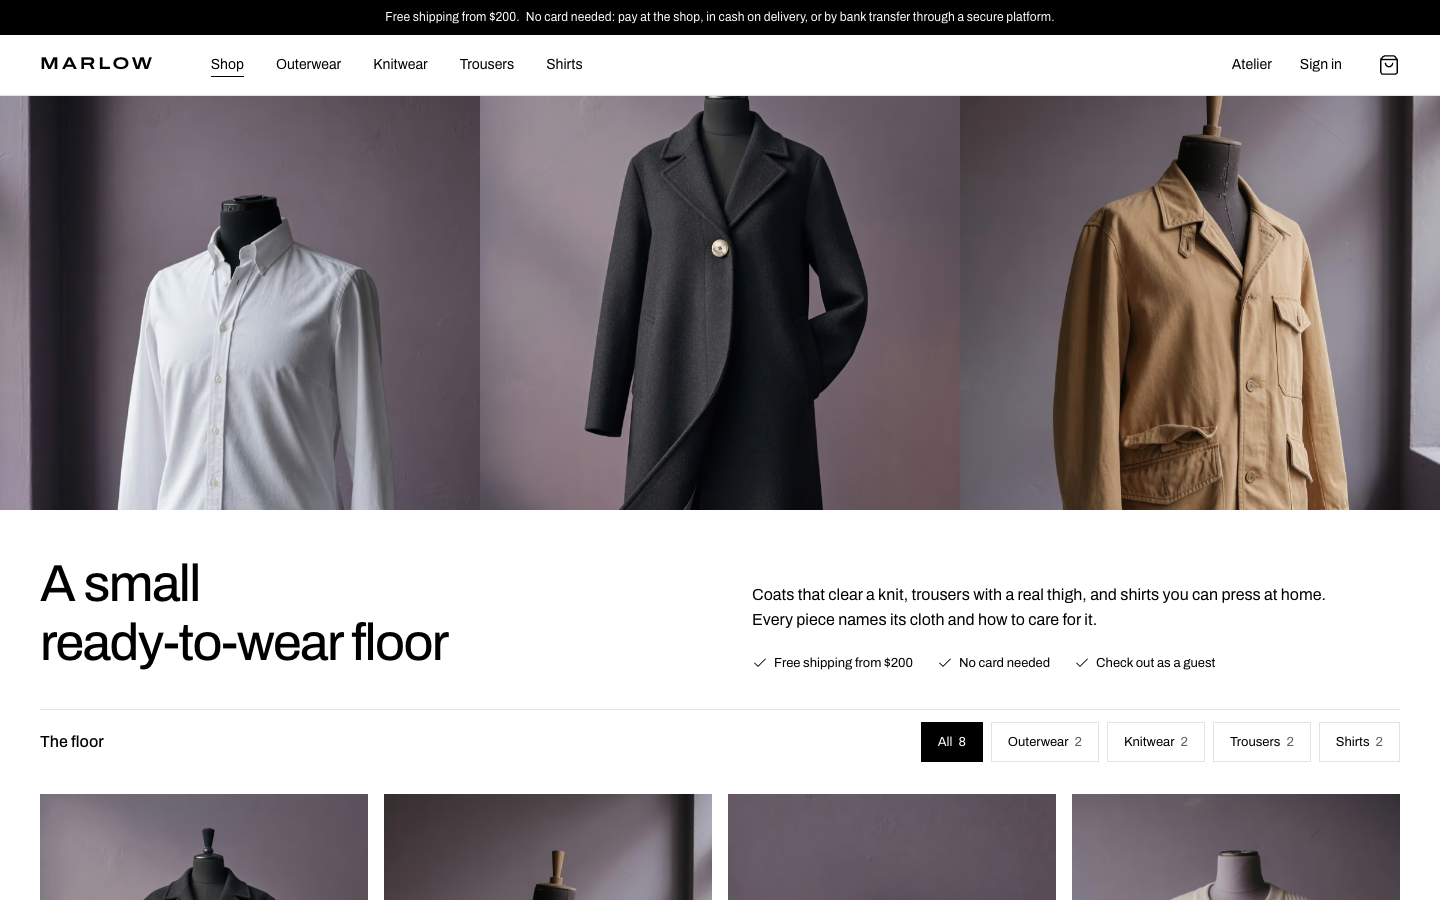Click the 'A small ready-to-wear floor' headline
Viewport: 1440px width, 900px height.
click(x=244, y=613)
